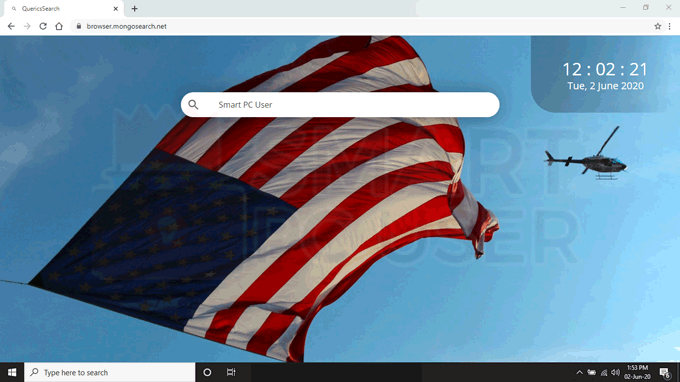Focus the Smart PC User search field

pyautogui.click(x=340, y=104)
